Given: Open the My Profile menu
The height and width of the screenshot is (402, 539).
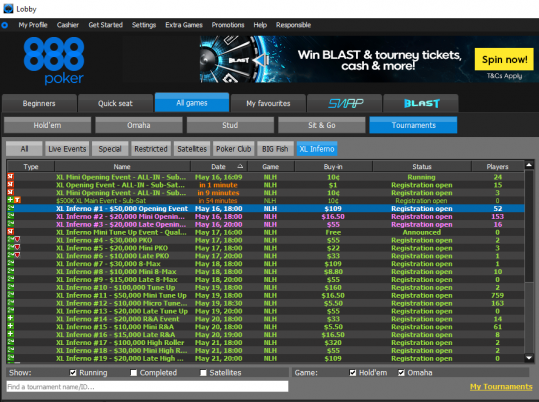Looking at the screenshot, I should tap(33, 25).
